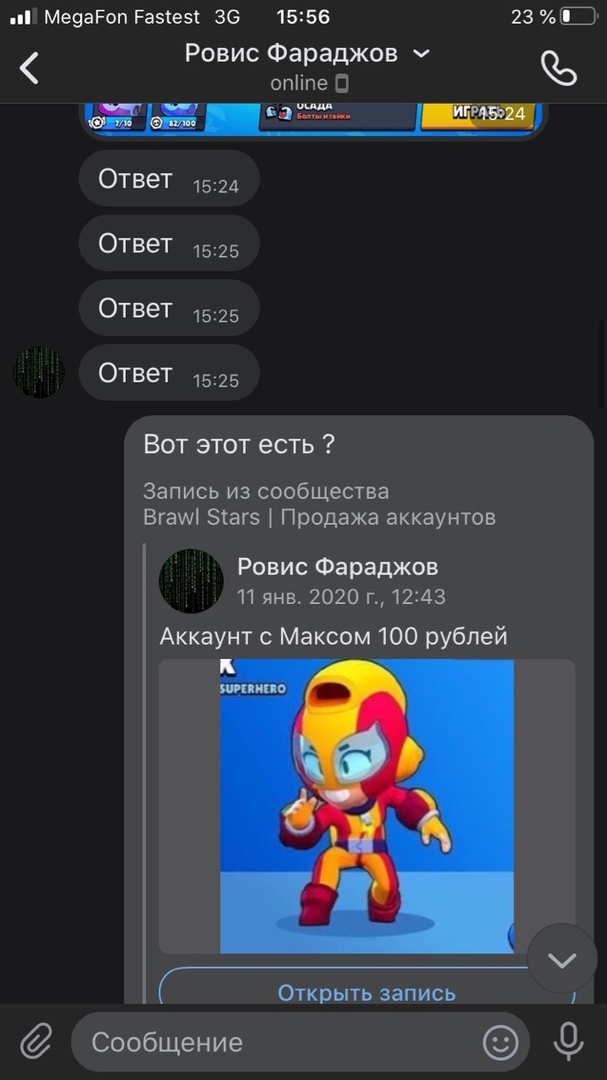Image resolution: width=607 pixels, height=1080 pixels.
Task: Tap the microphone voice message icon
Action: point(568,1041)
